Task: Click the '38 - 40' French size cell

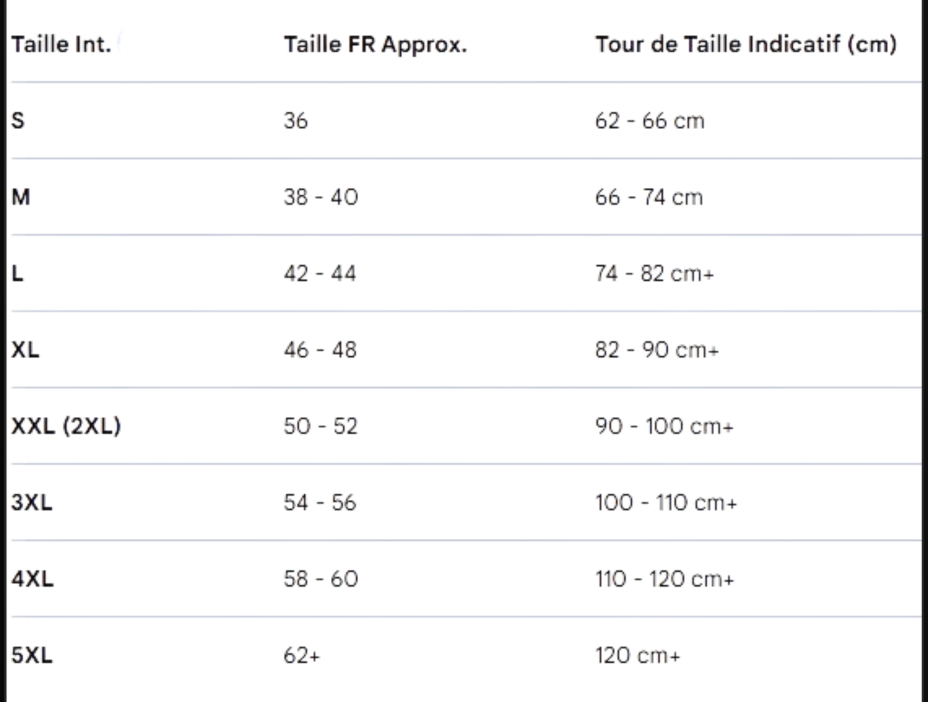Action: point(321,197)
